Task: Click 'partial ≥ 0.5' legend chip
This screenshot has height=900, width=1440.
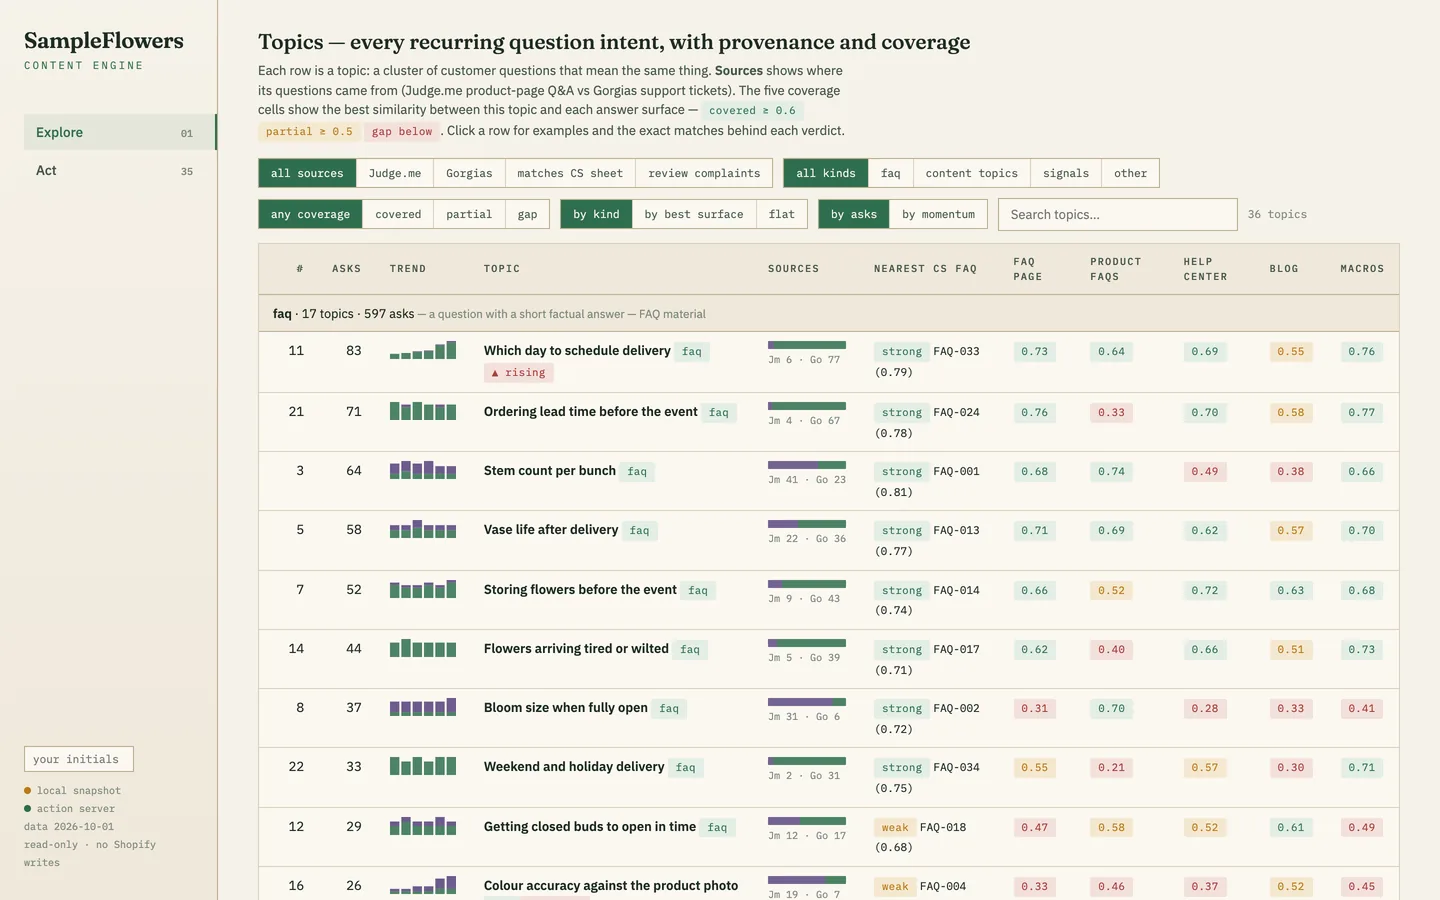Action: (309, 132)
